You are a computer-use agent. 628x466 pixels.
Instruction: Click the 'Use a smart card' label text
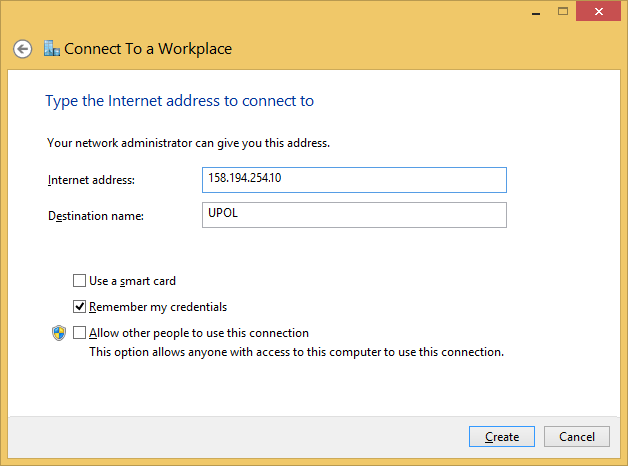coord(132,281)
